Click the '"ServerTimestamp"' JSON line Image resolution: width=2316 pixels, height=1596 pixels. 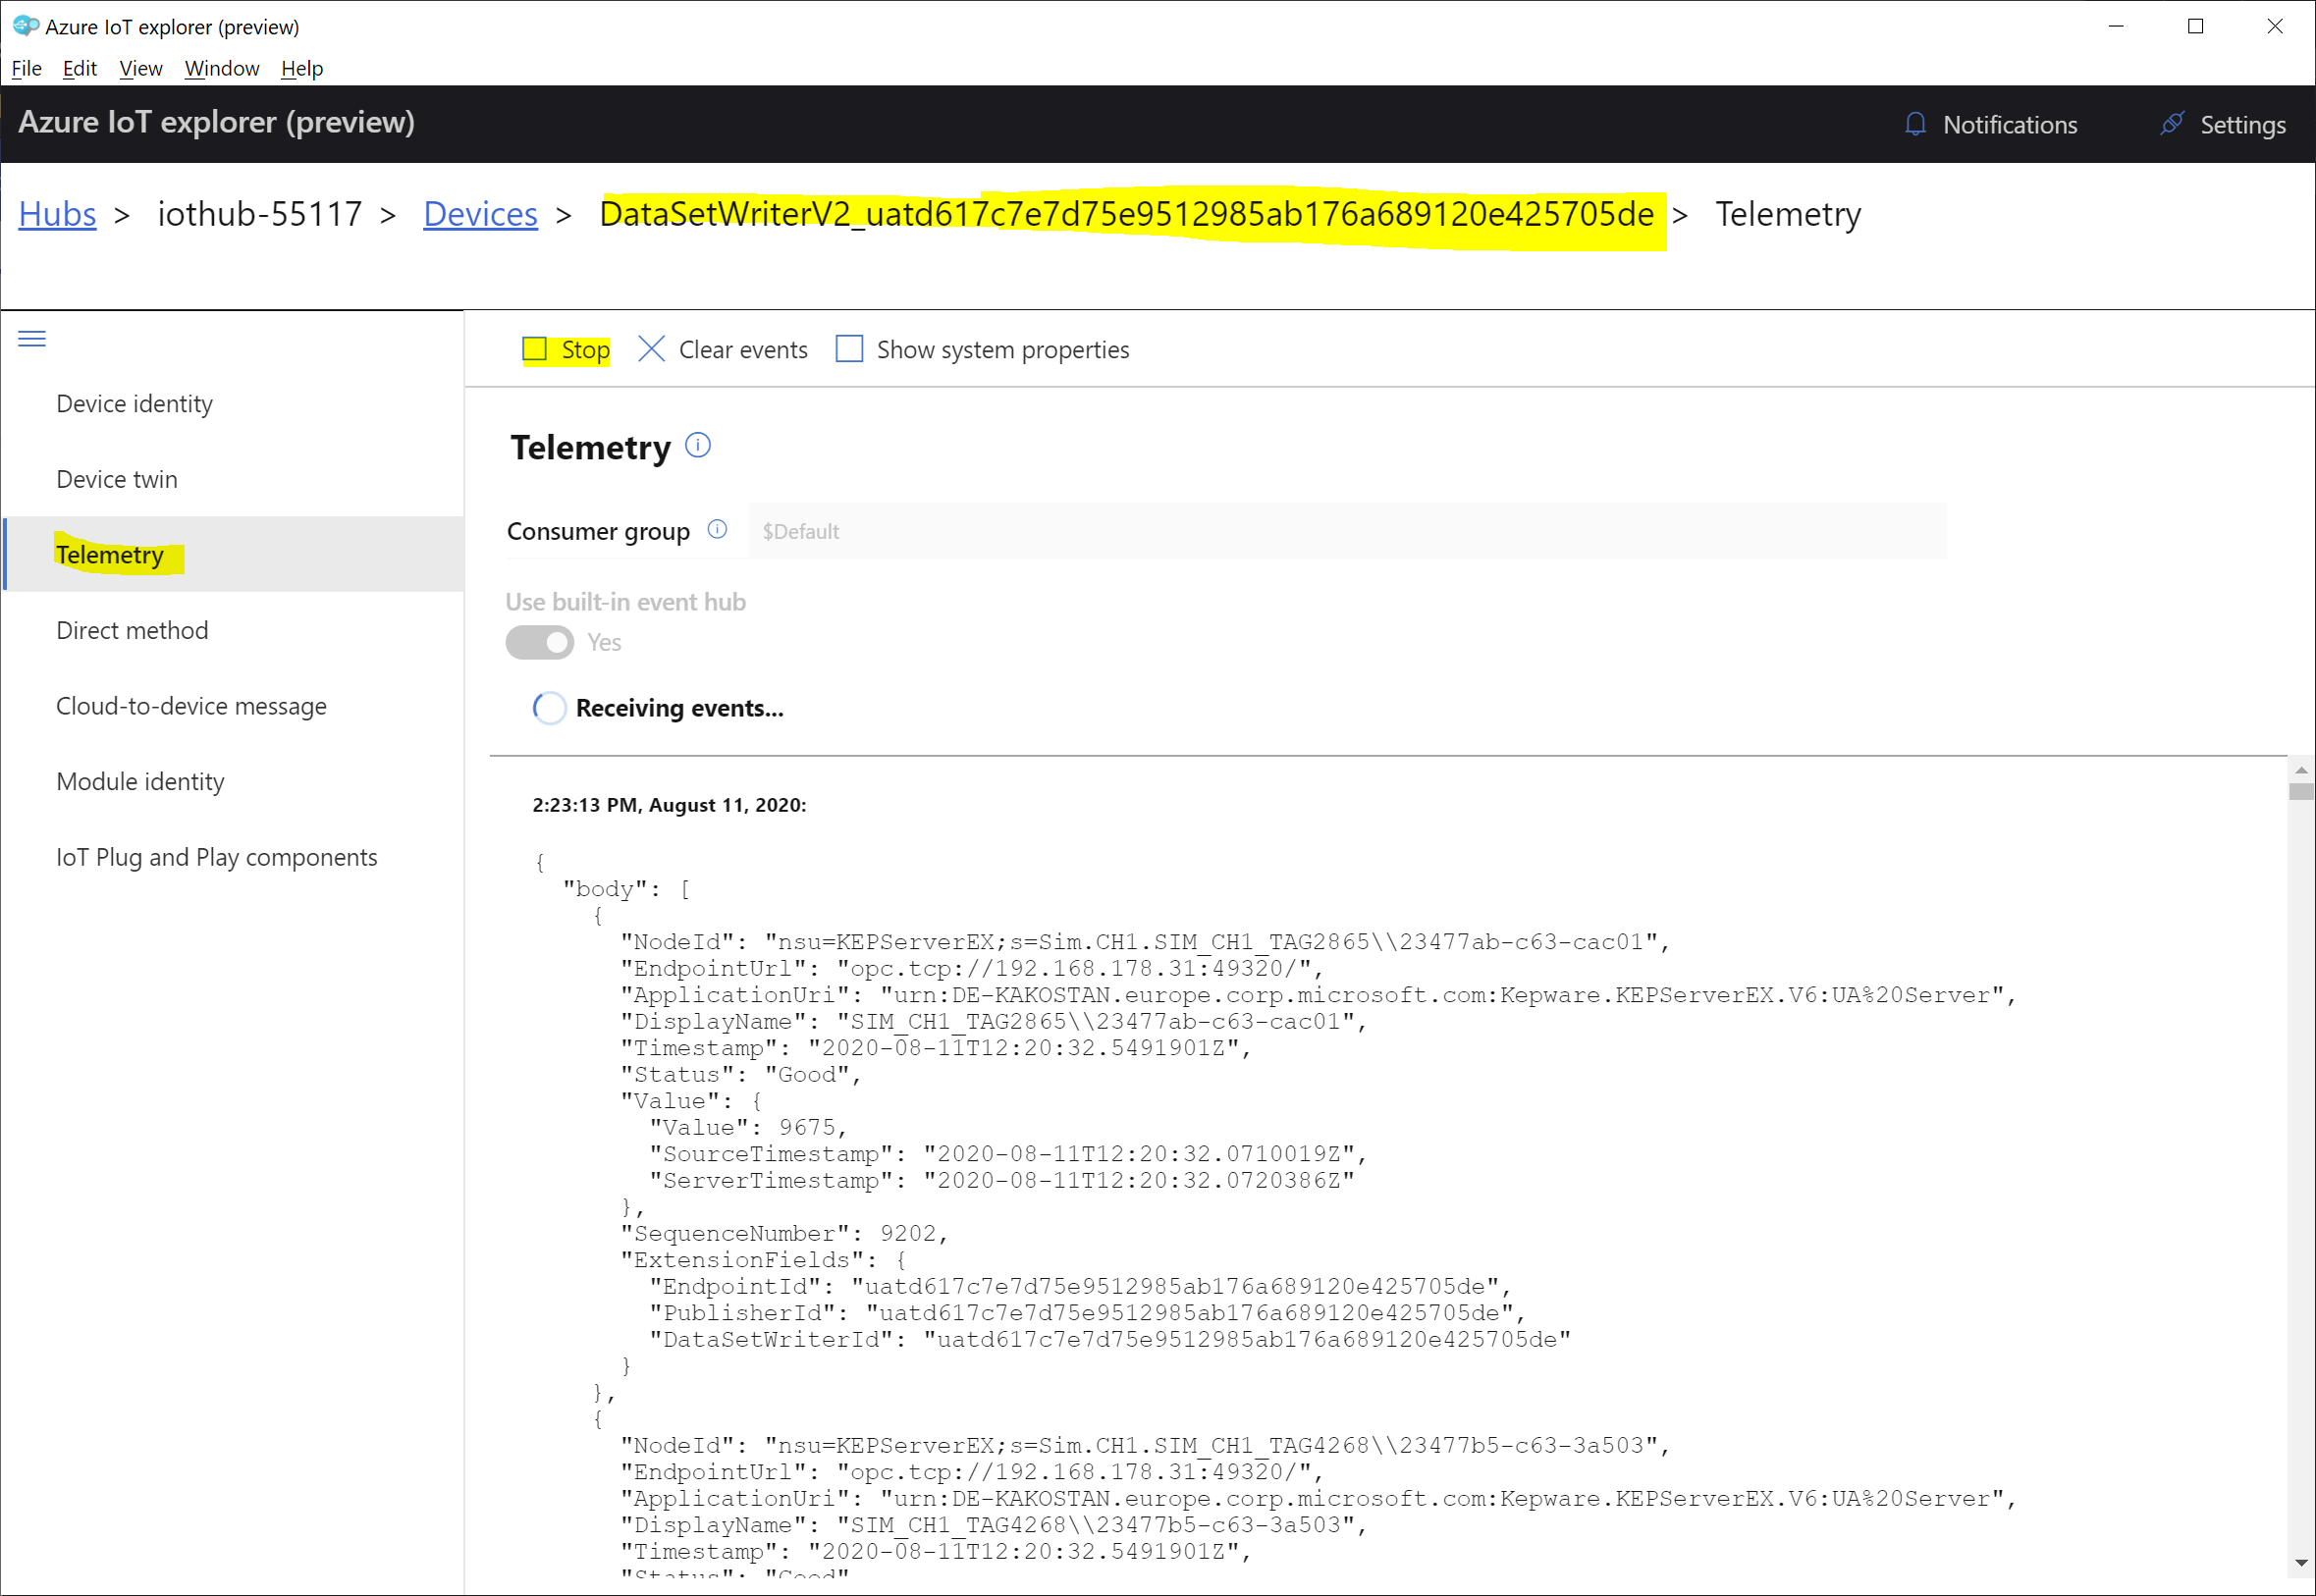tap(1002, 1181)
